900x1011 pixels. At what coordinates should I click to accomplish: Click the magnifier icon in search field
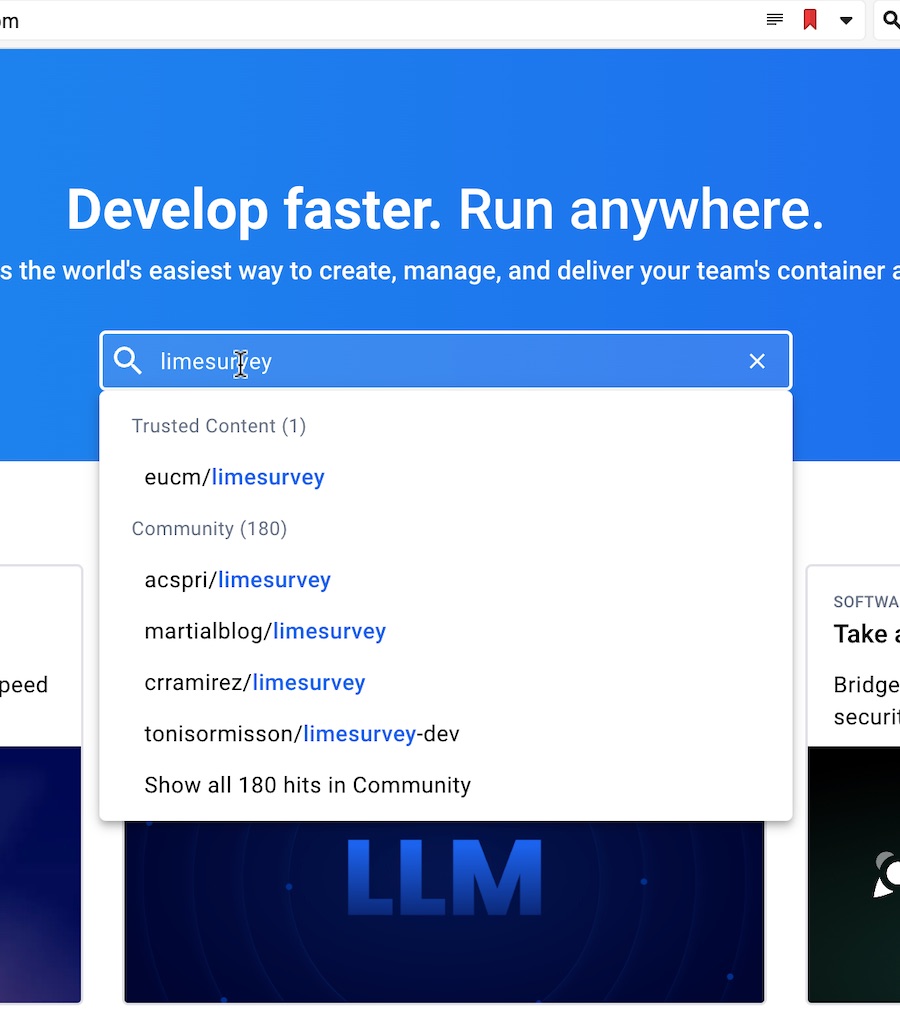[128, 360]
